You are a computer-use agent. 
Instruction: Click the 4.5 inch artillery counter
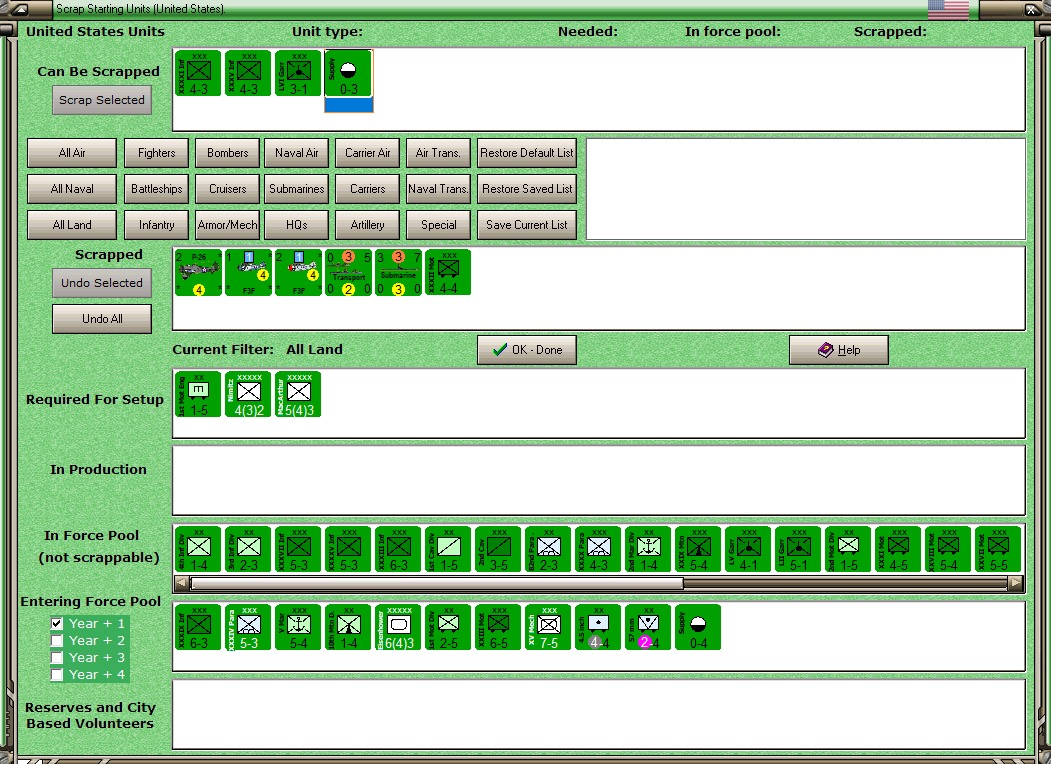[x=598, y=627]
